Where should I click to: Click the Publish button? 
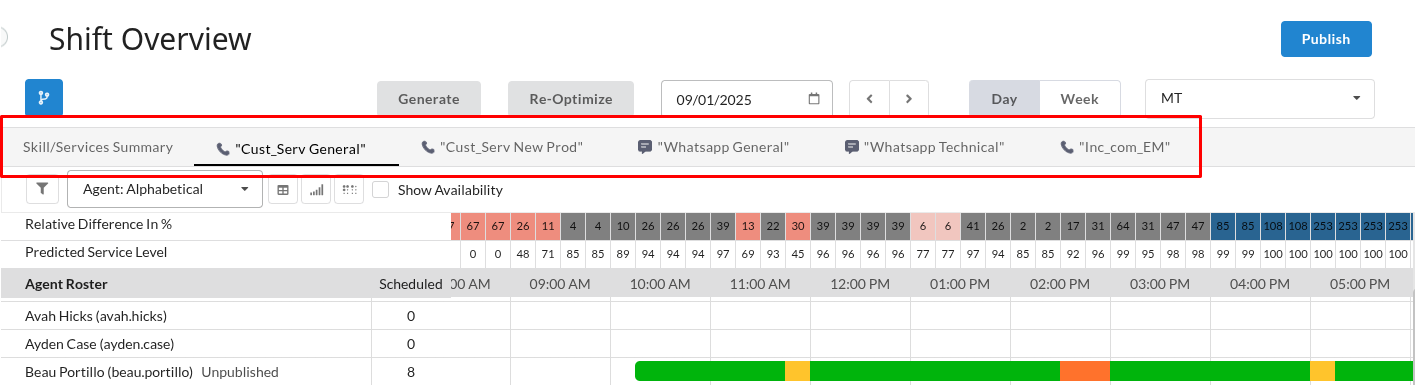(1326, 39)
